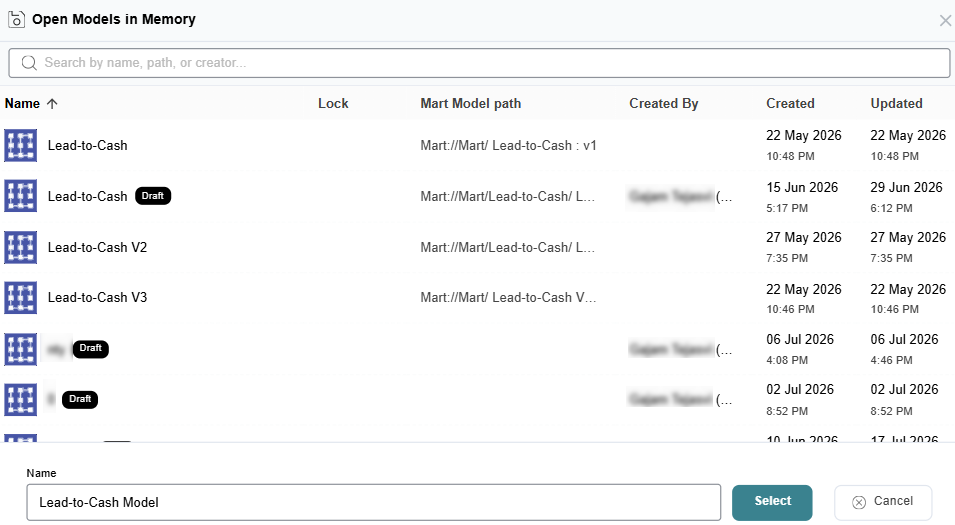Click the model icon in the 06 Jul 2026 row
This screenshot has width=955, height=525.
click(21, 349)
